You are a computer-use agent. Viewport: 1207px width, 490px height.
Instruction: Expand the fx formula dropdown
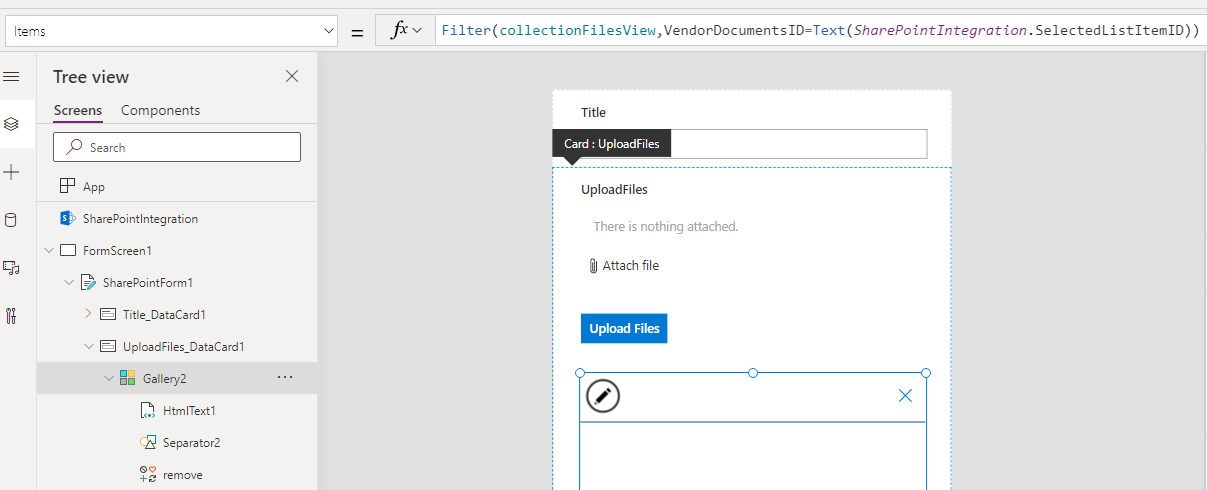[406, 31]
